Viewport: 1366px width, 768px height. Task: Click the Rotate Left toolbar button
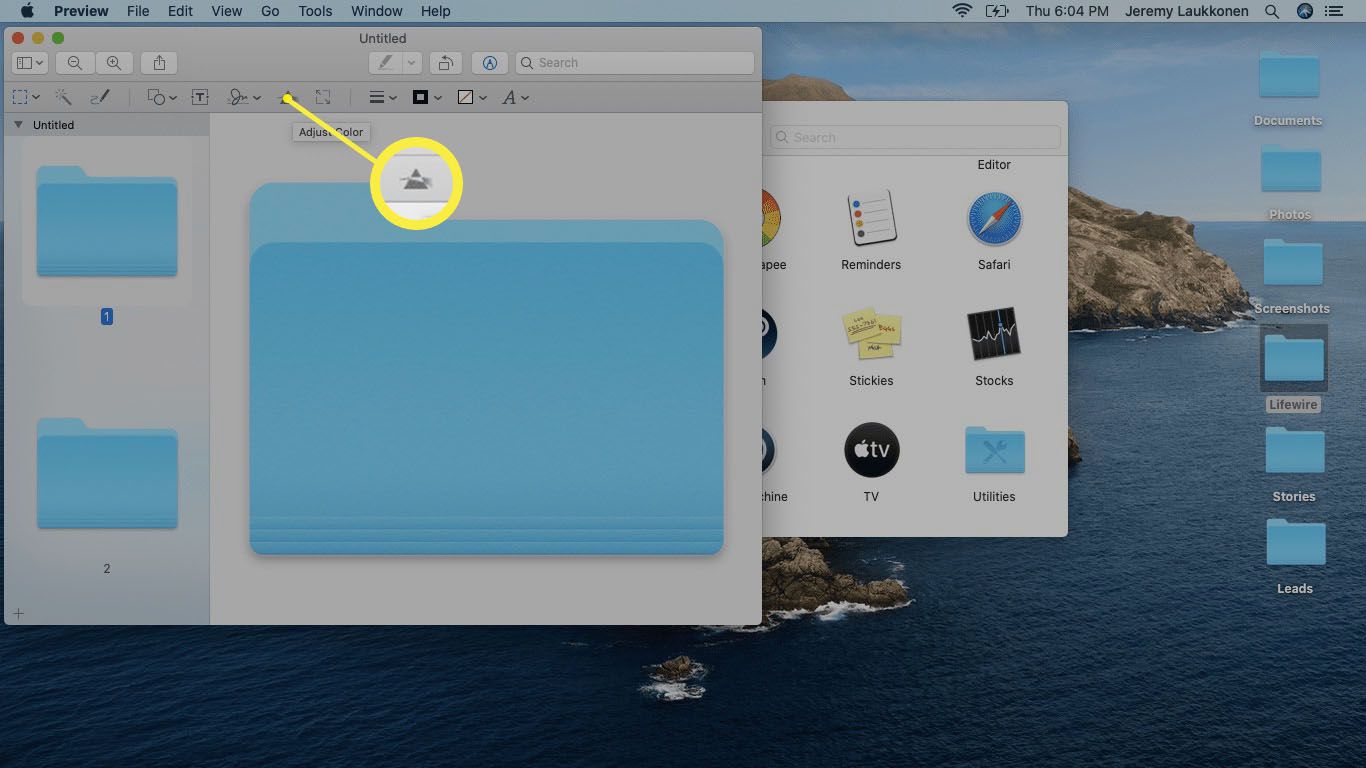pos(445,63)
